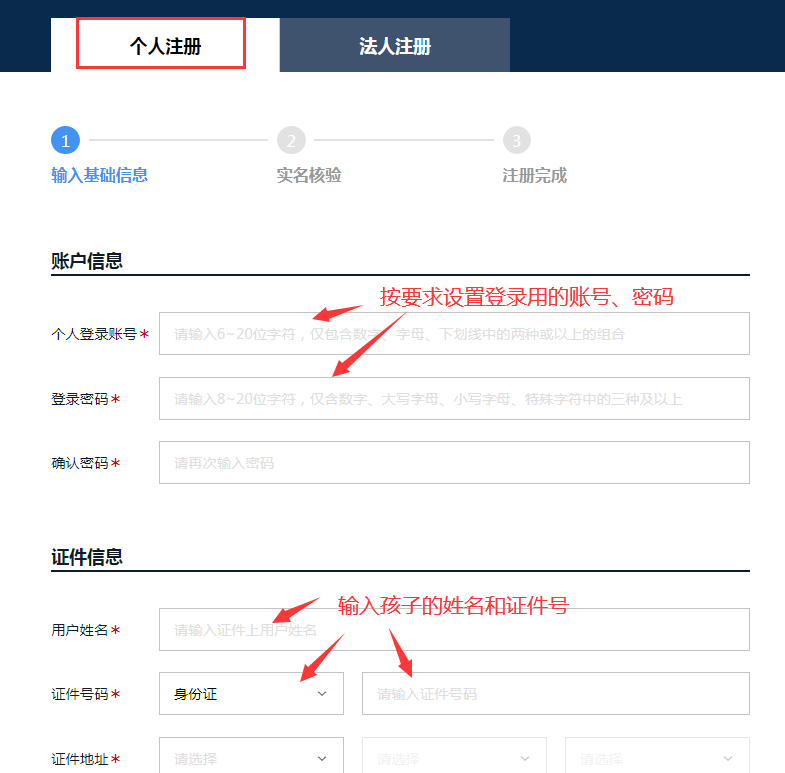785x773 pixels.
Task: Select the 实名核验 step label
Action: tap(309, 175)
